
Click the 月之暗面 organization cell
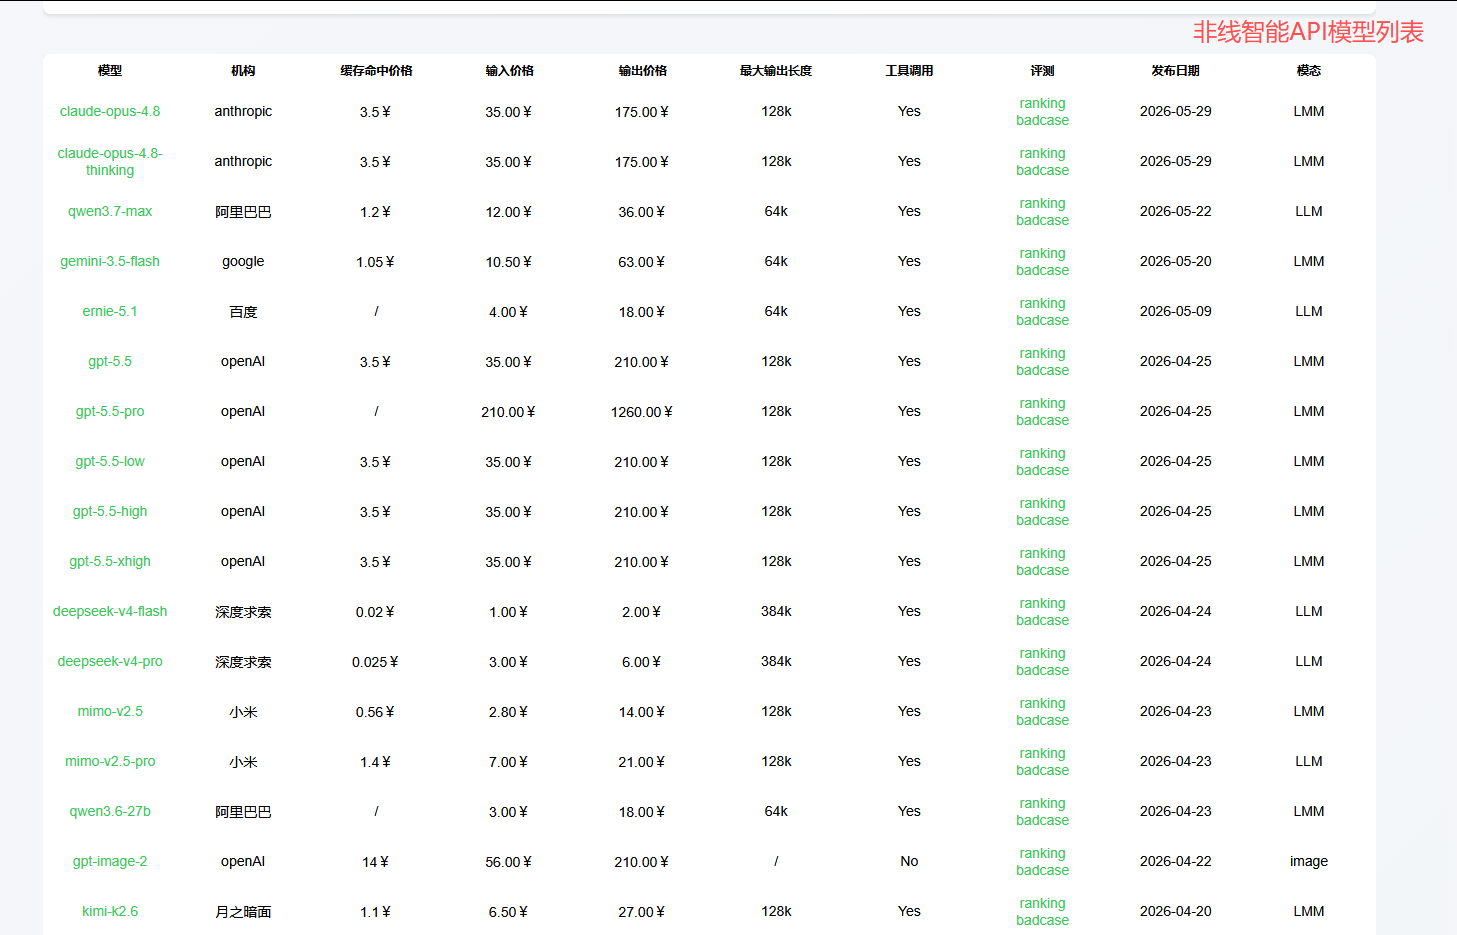(243, 912)
